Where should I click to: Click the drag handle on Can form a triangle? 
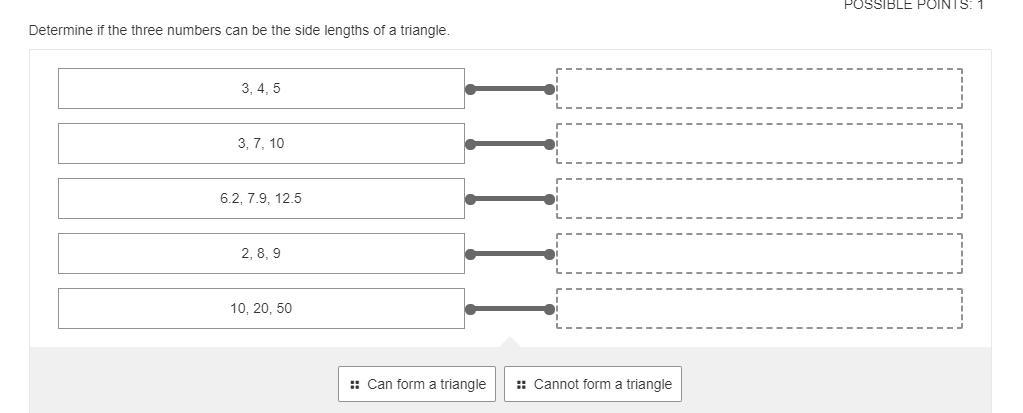[x=355, y=384]
